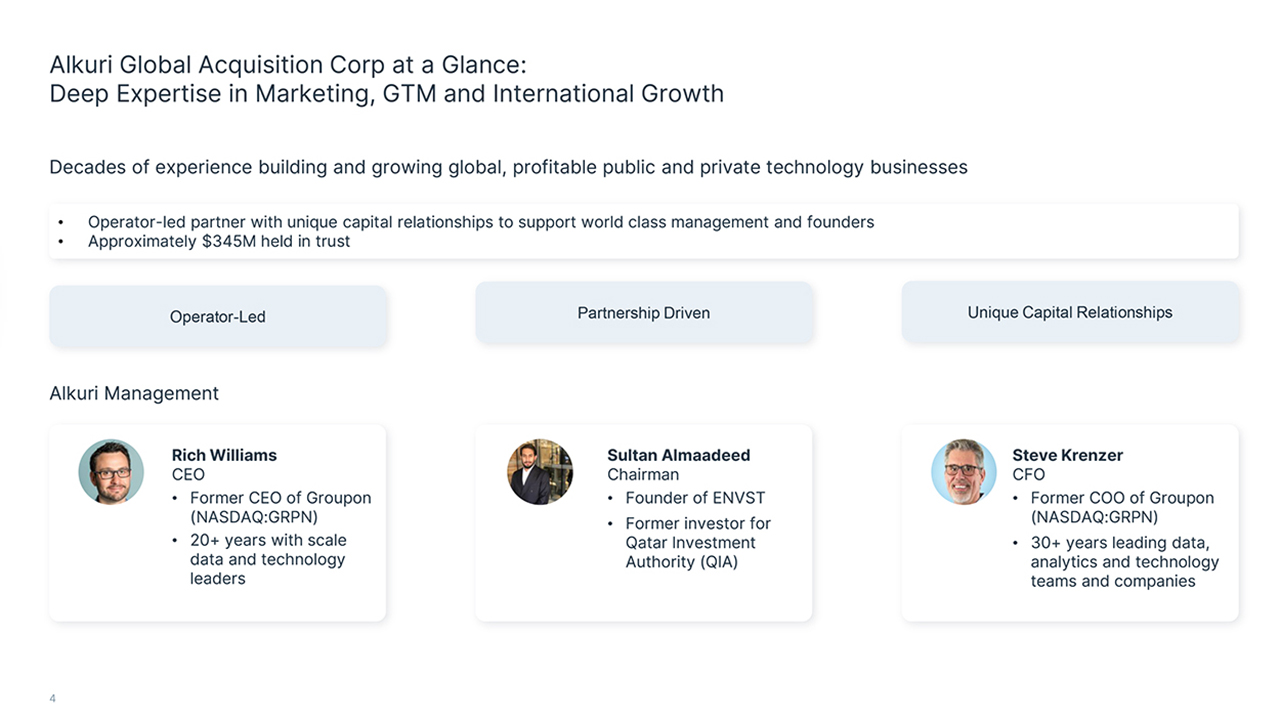This screenshot has width=1280, height=720.
Task: Click the 'Decades of experience' subtitle line
Action: click(x=508, y=167)
